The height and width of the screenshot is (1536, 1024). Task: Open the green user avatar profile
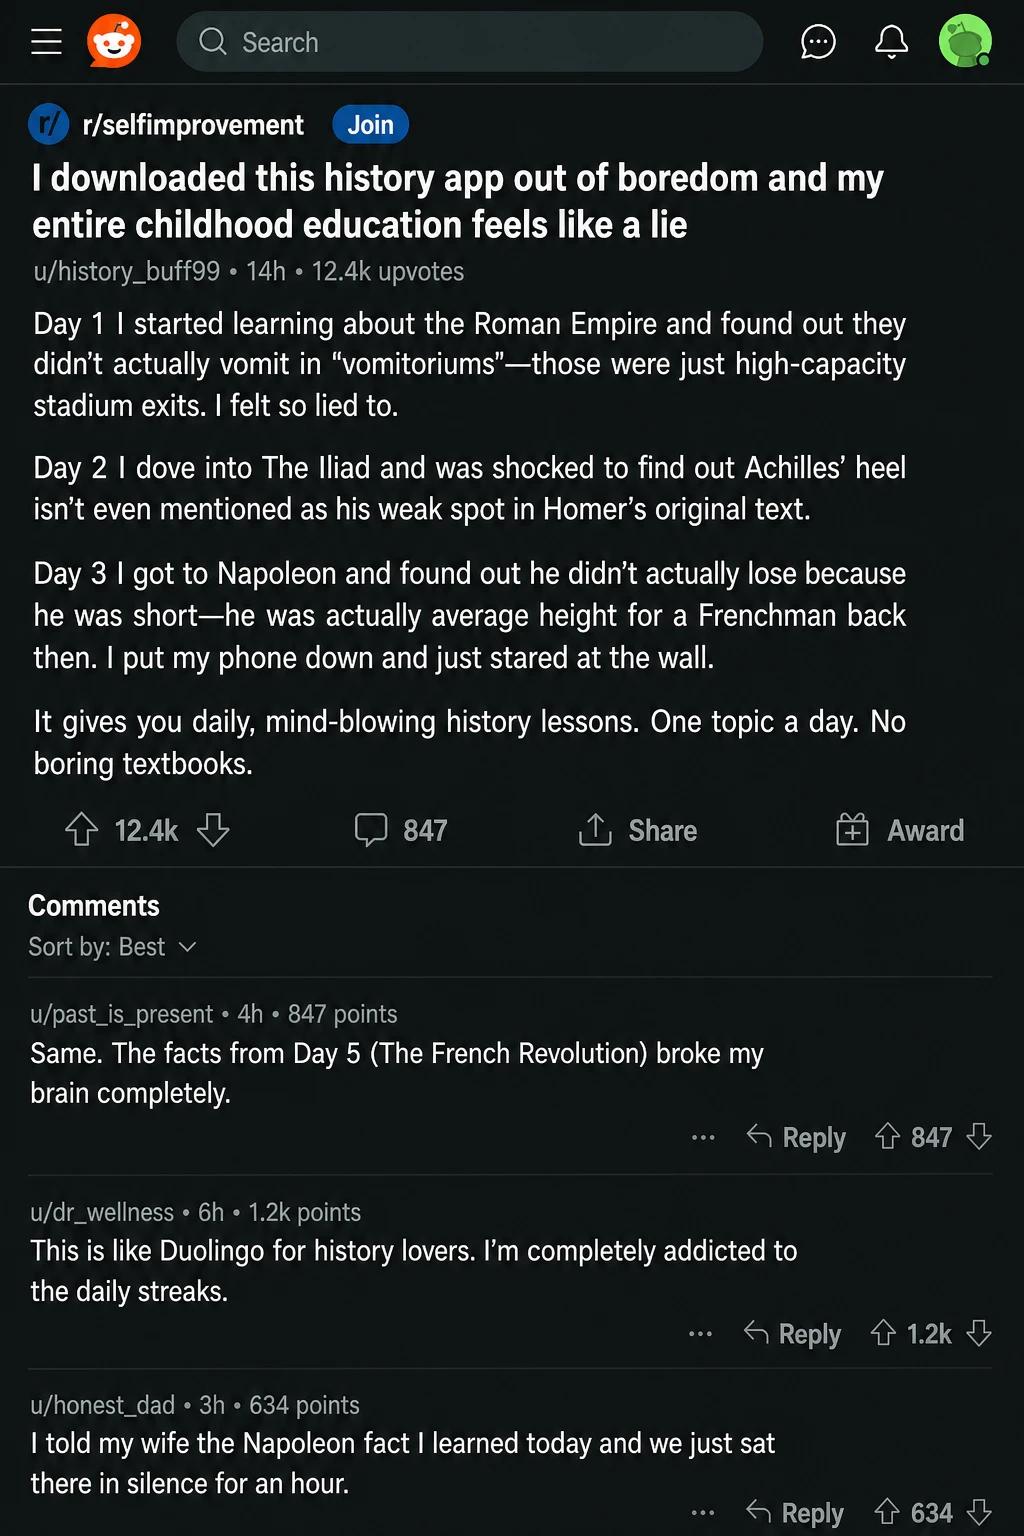click(965, 41)
